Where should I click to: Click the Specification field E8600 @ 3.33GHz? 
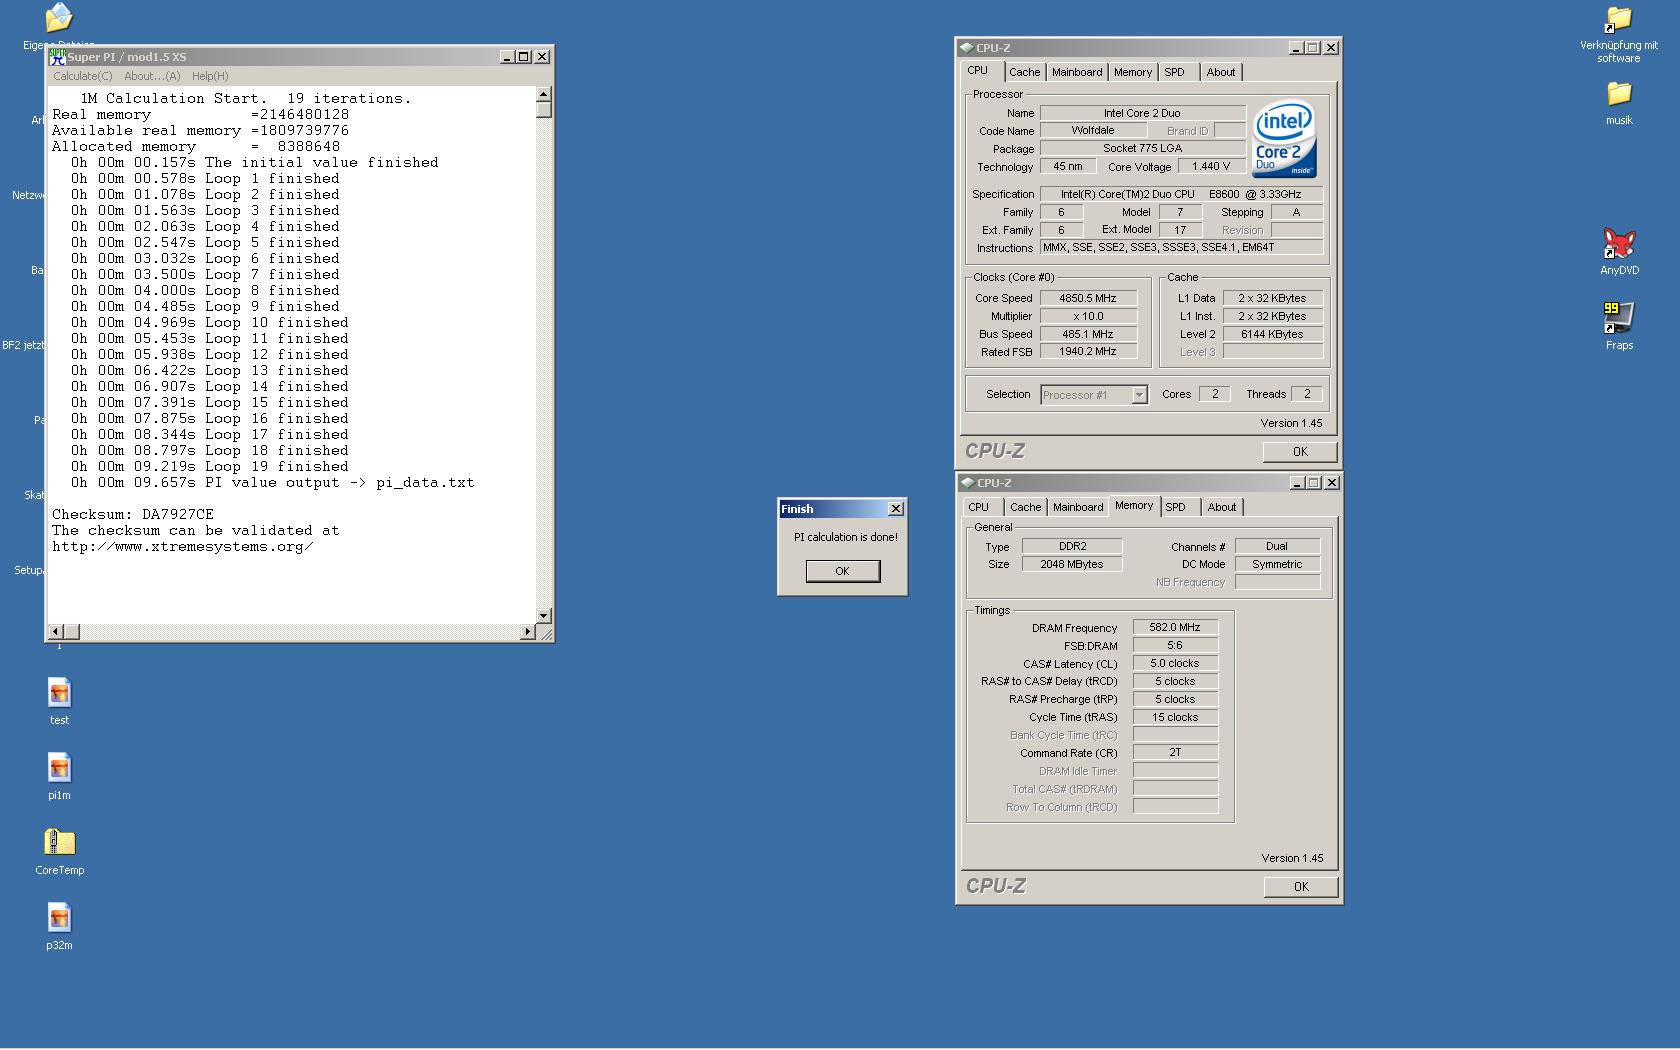[x=1181, y=194]
